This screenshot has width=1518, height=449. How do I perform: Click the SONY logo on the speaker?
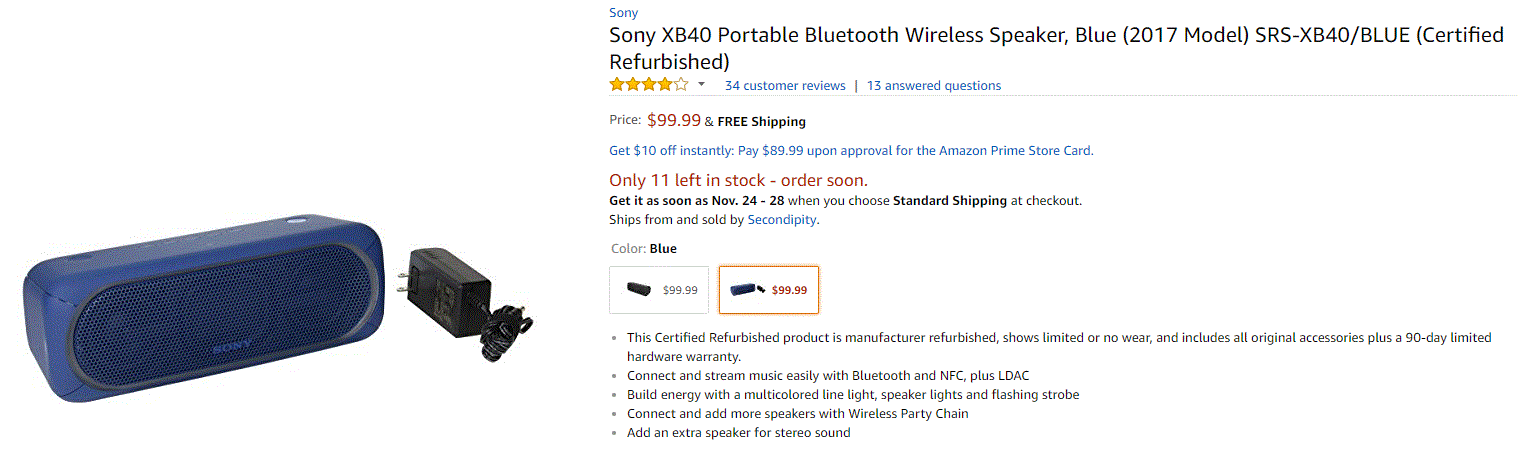tap(230, 351)
